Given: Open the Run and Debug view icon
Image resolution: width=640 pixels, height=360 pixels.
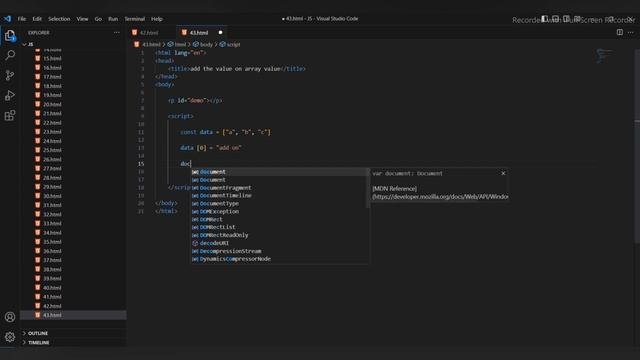Looking at the screenshot, I should [x=10, y=95].
